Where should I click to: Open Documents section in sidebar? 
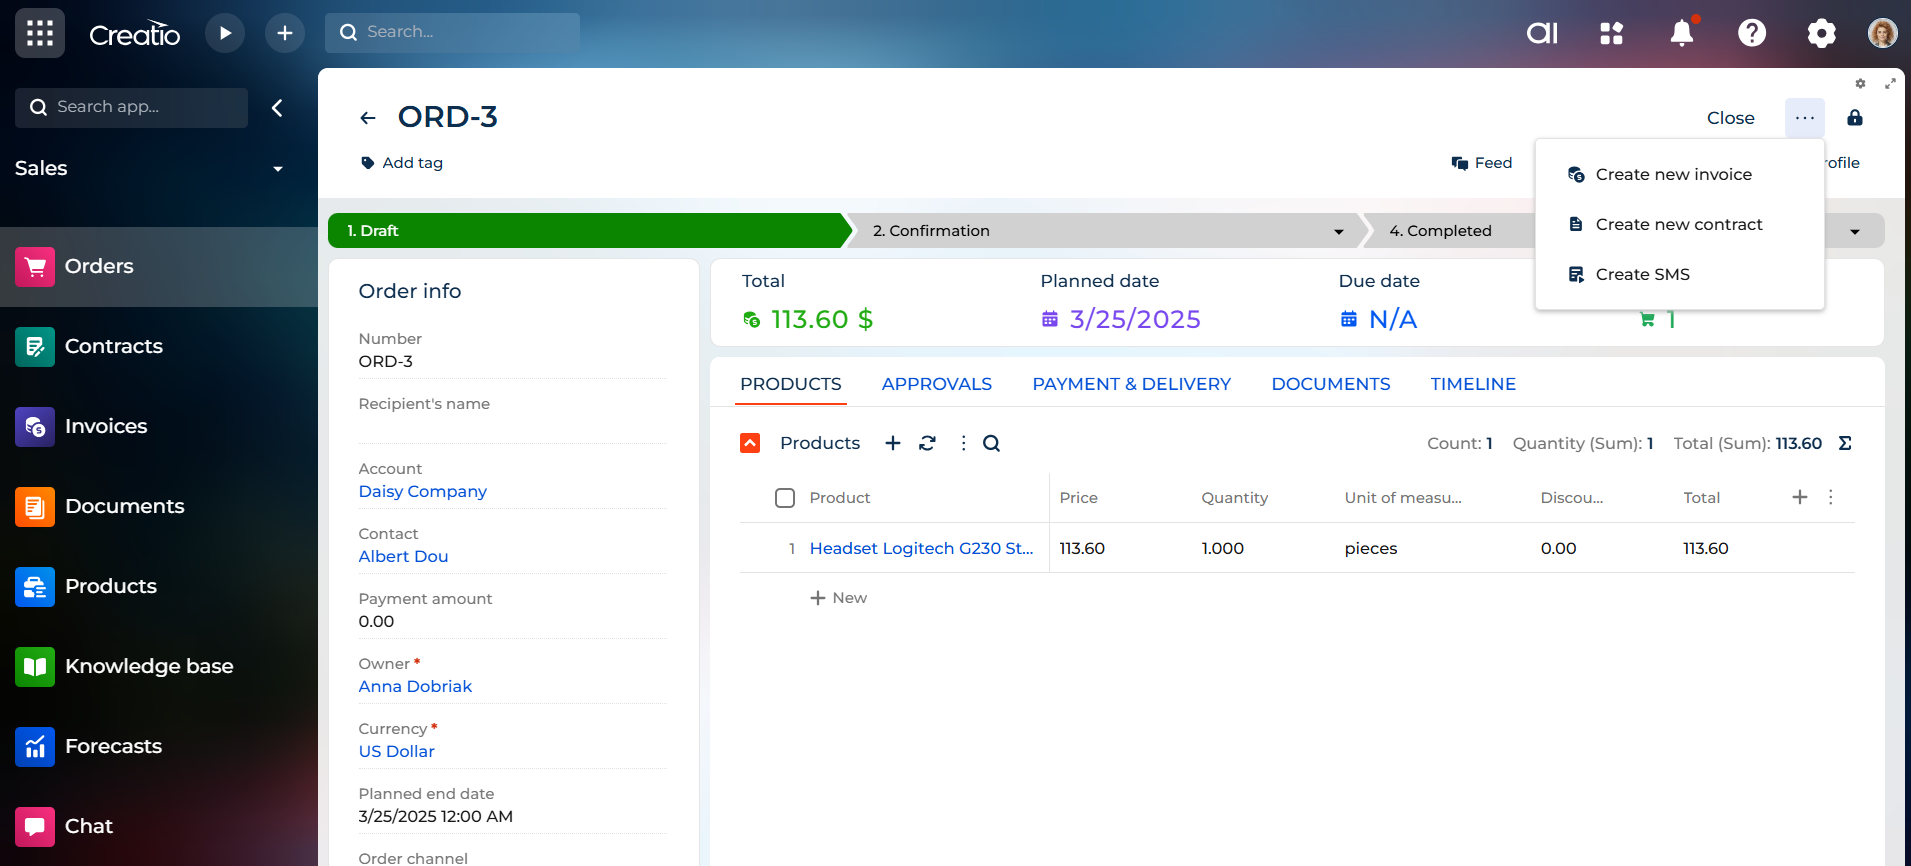[159, 506]
